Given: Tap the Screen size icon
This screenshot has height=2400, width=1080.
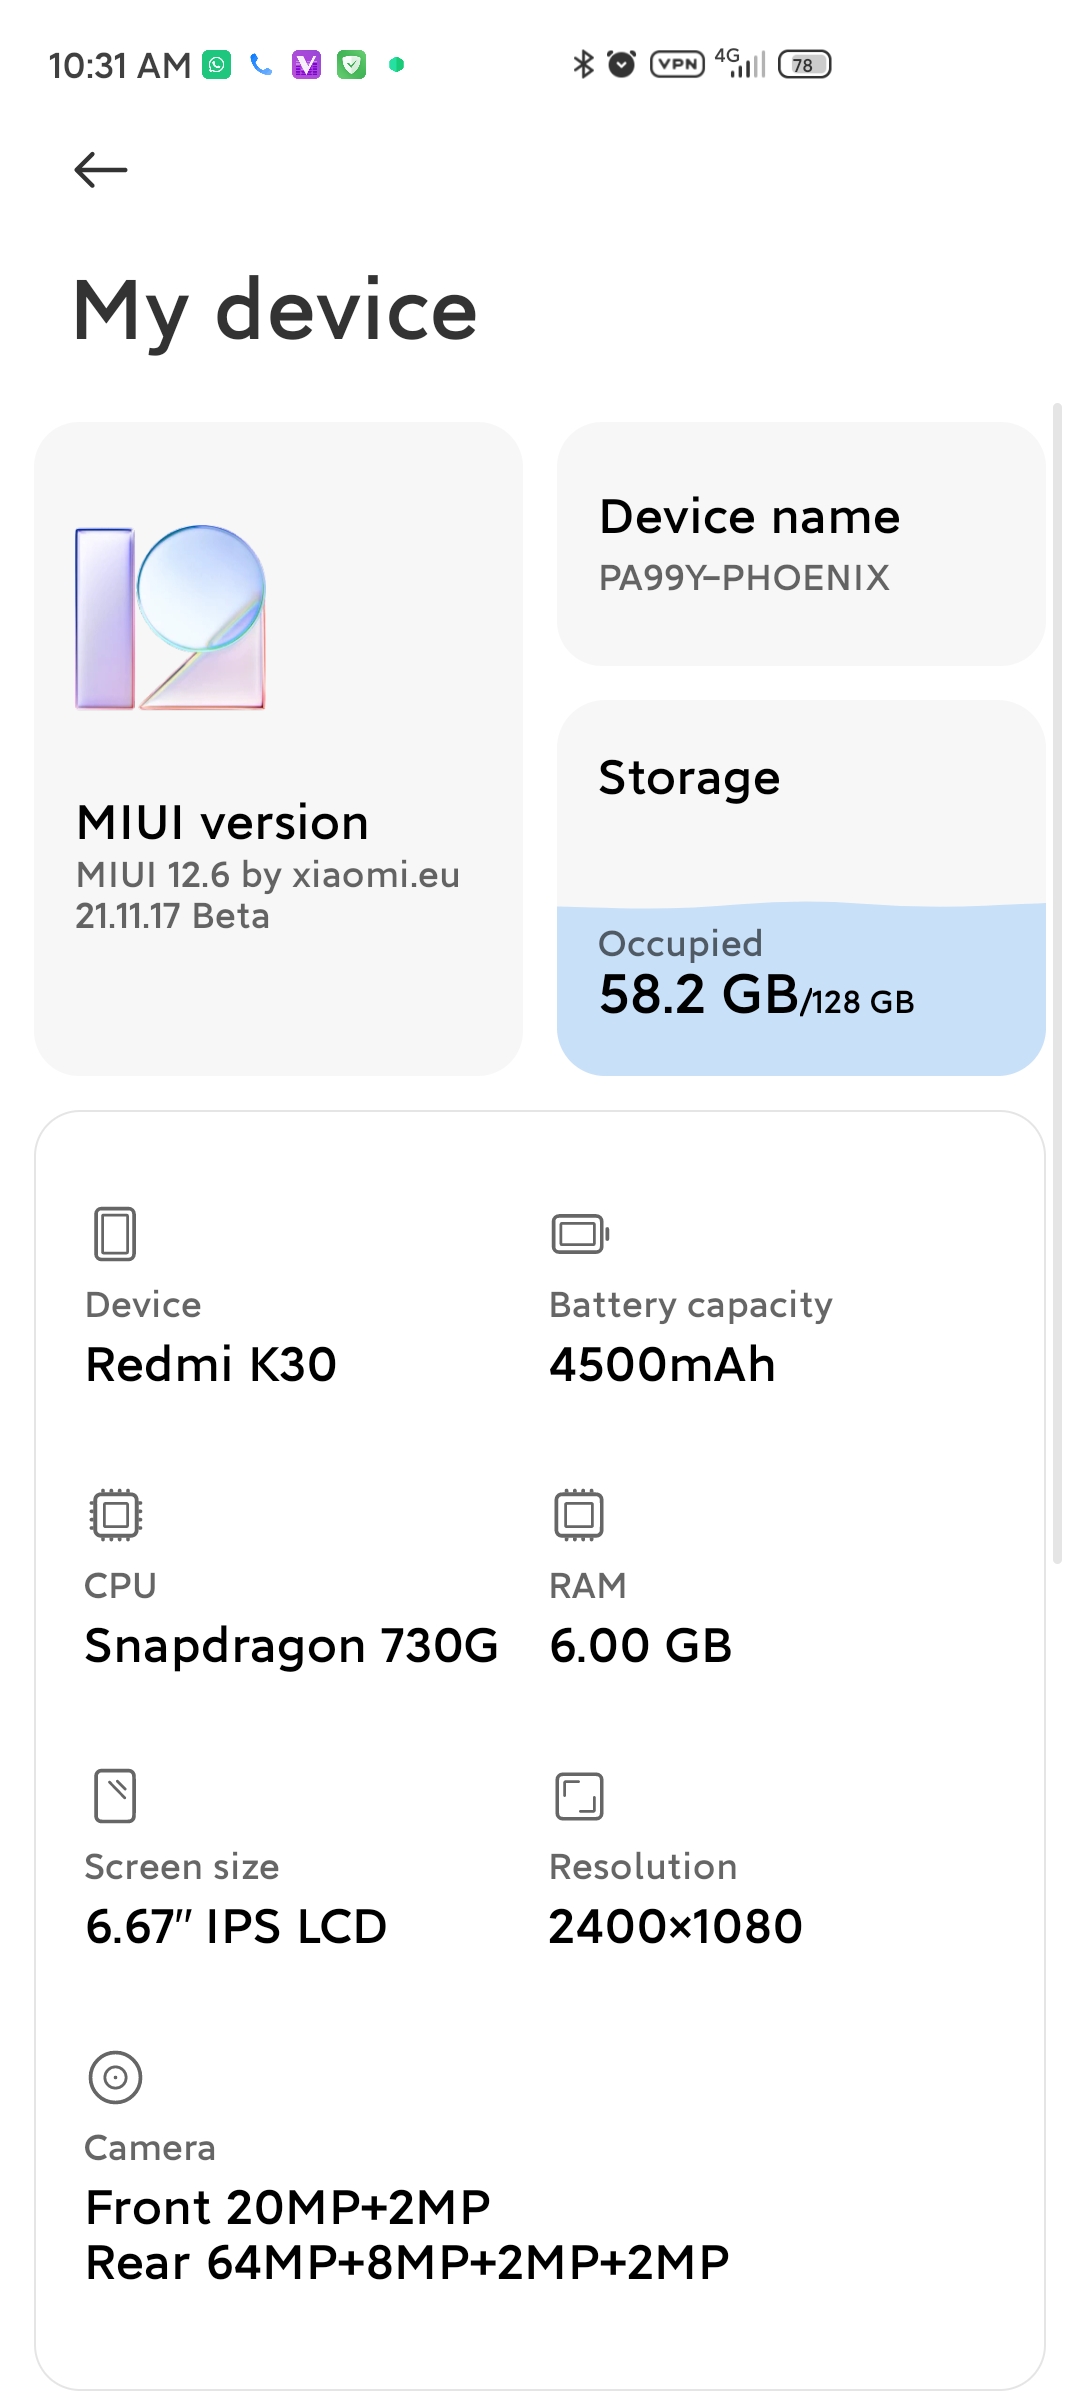Looking at the screenshot, I should [x=115, y=1796].
